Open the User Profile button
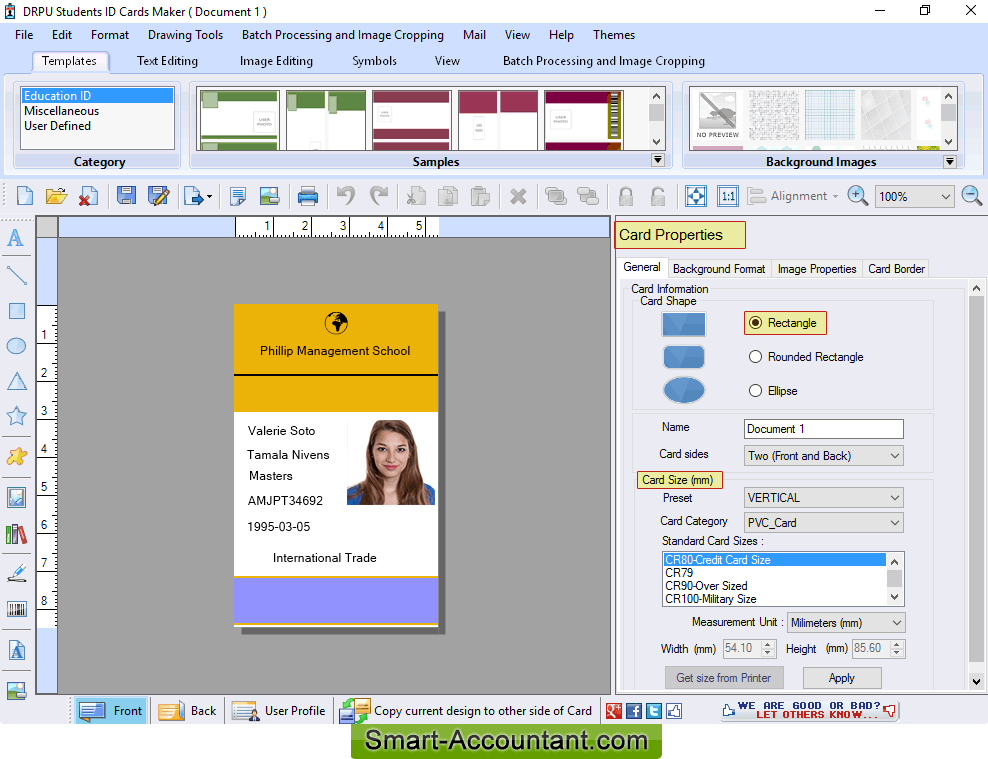 [279, 711]
